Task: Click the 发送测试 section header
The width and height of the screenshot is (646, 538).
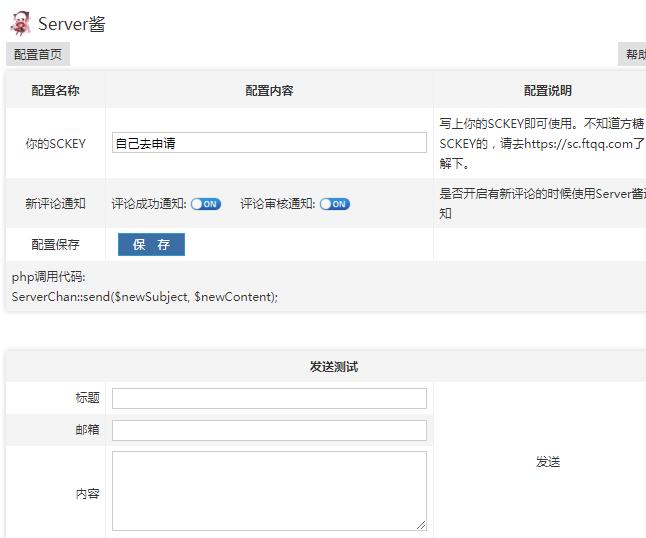Action: point(334,366)
